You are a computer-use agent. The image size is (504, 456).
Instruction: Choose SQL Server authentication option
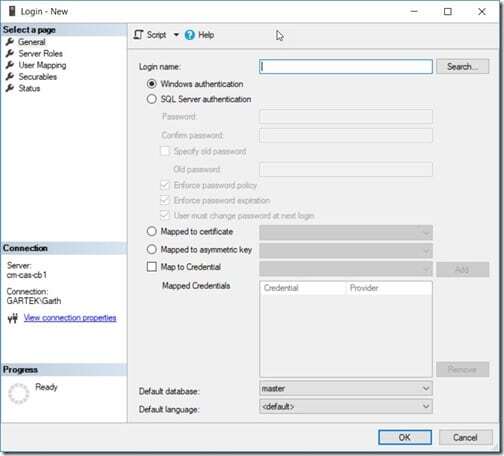pyautogui.click(x=152, y=99)
